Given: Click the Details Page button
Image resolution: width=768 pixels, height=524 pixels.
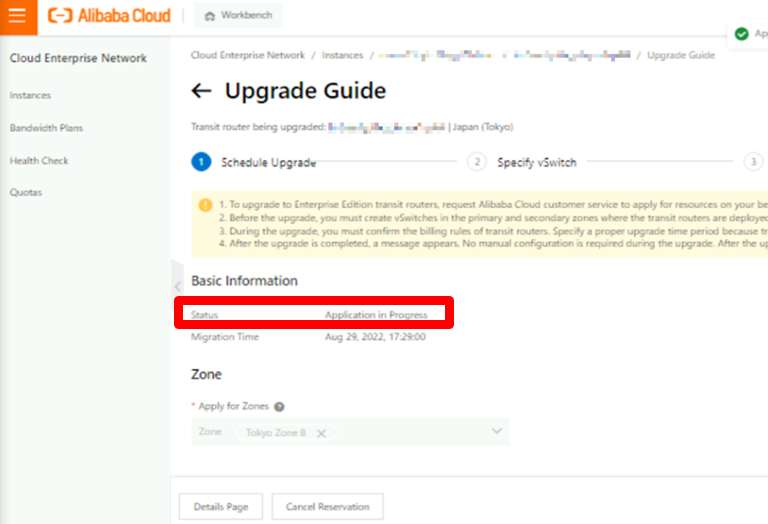Looking at the screenshot, I should [x=221, y=506].
